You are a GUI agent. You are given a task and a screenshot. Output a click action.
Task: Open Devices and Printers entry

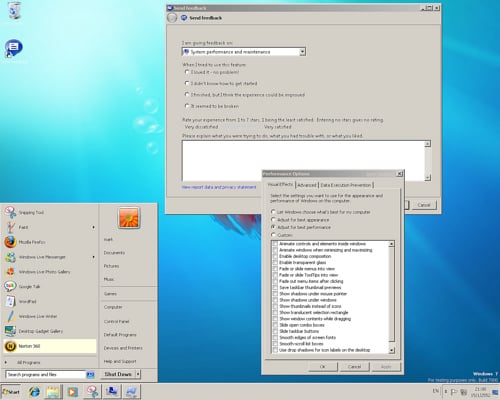123,348
